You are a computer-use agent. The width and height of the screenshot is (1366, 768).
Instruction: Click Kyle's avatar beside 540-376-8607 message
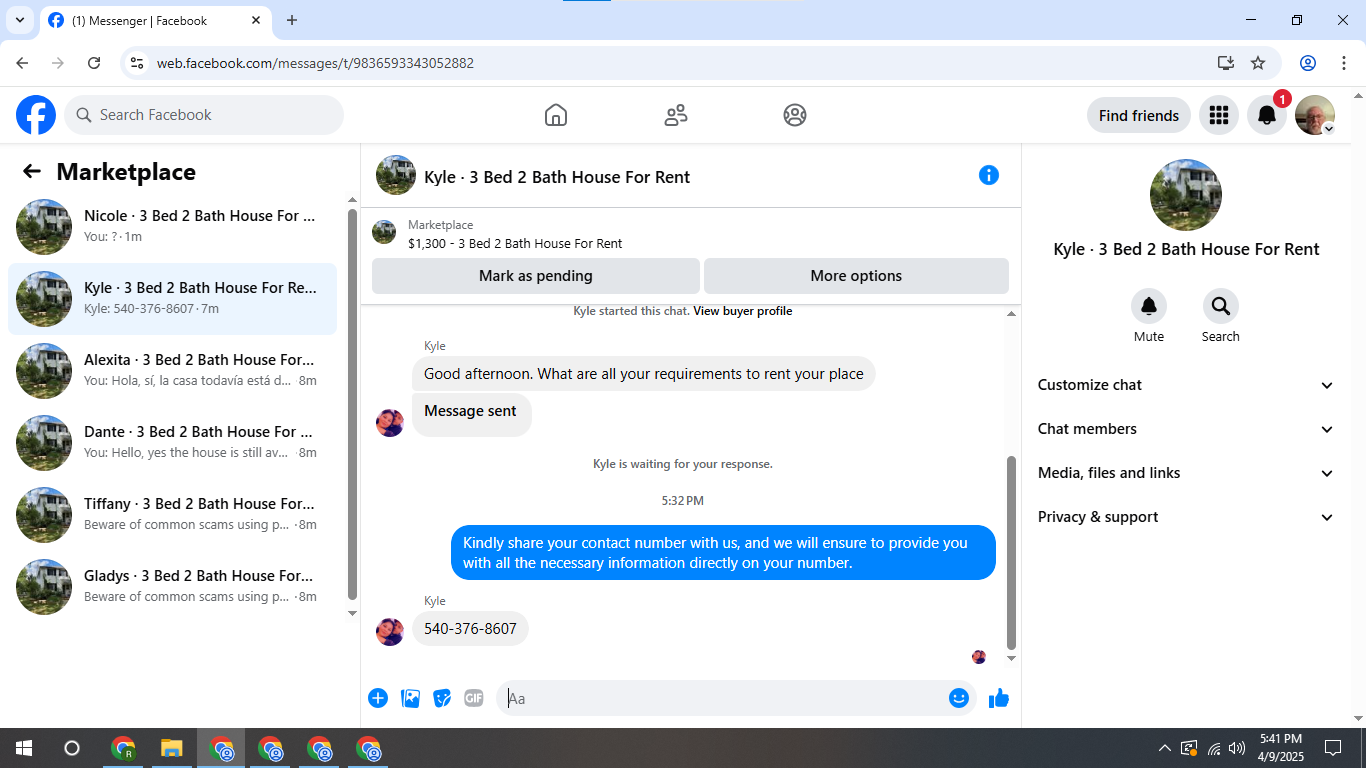[390, 632]
